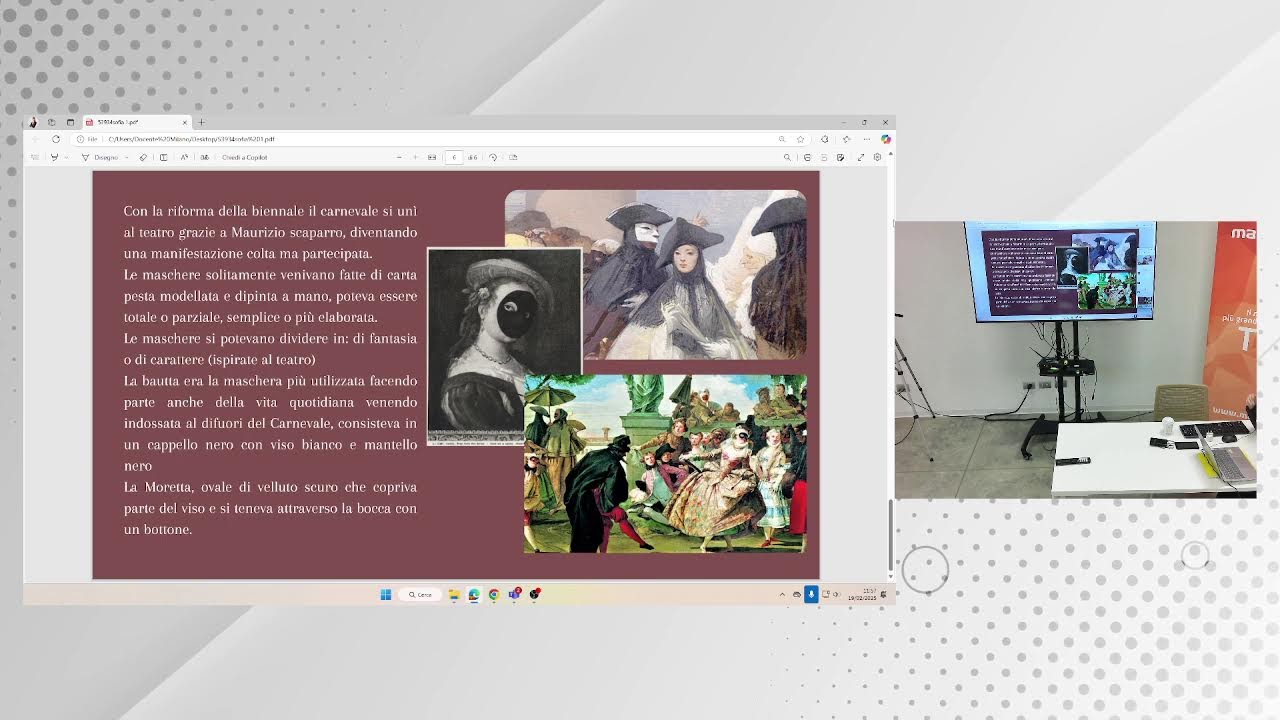Select the eraser tool
The height and width of the screenshot is (720, 1280).
(143, 157)
